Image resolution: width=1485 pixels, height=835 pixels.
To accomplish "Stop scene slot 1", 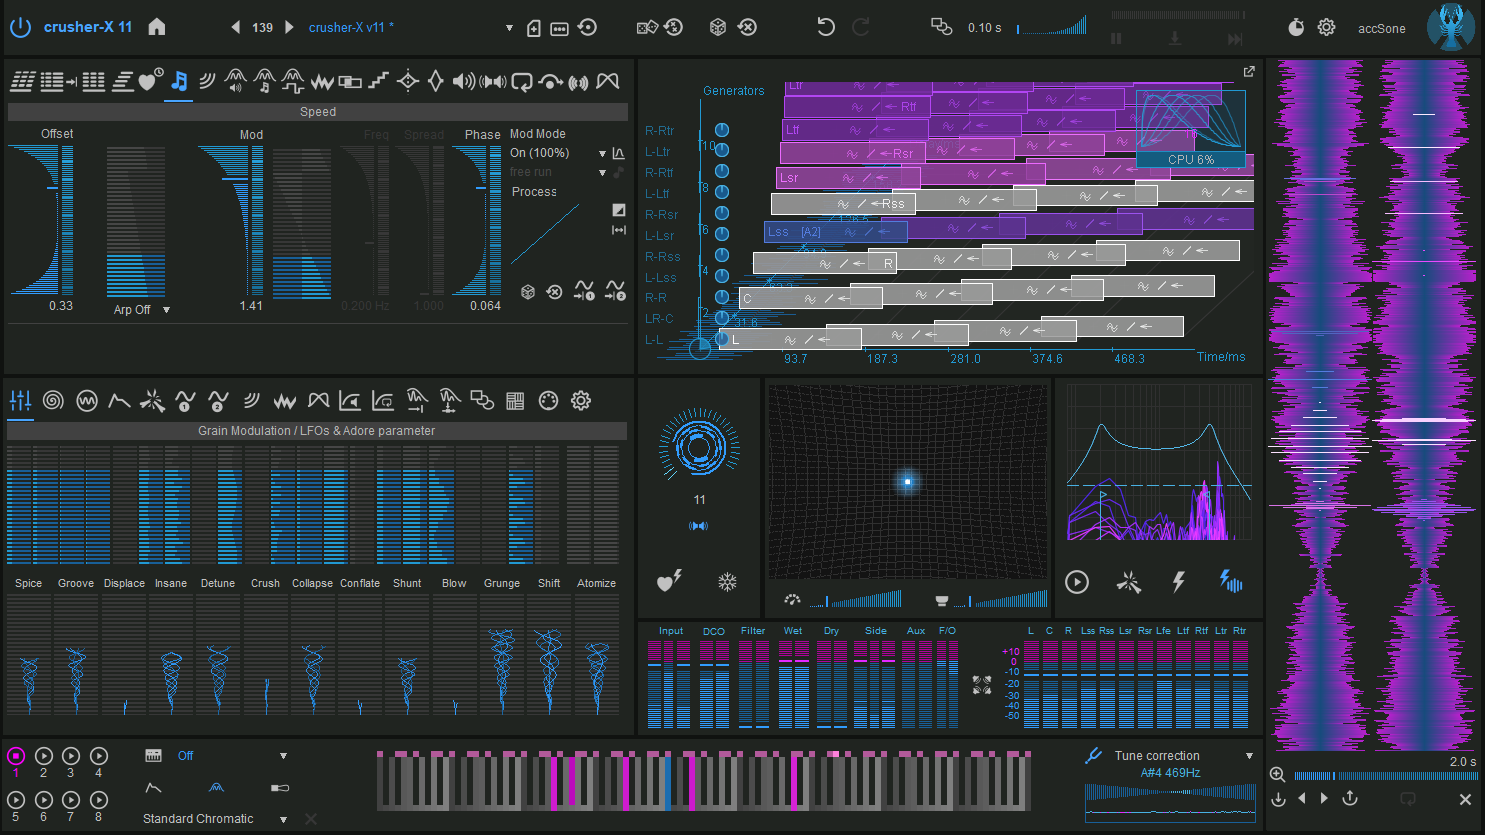I will (16, 756).
